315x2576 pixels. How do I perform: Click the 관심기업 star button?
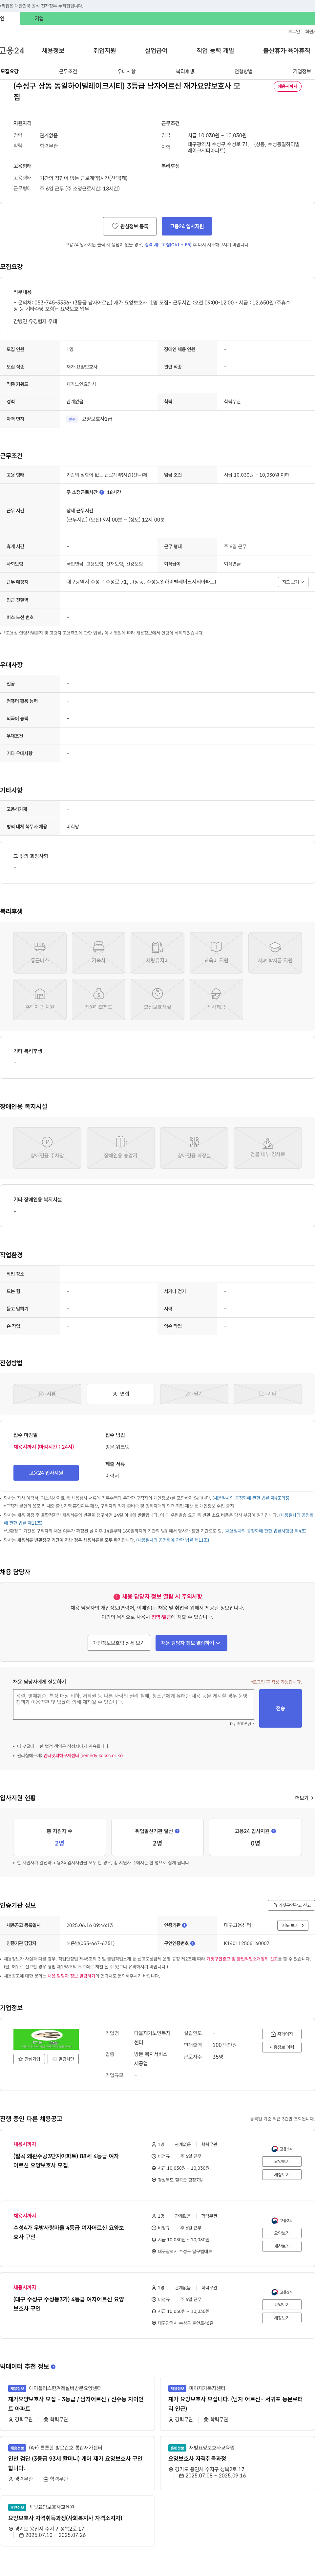(29, 2059)
